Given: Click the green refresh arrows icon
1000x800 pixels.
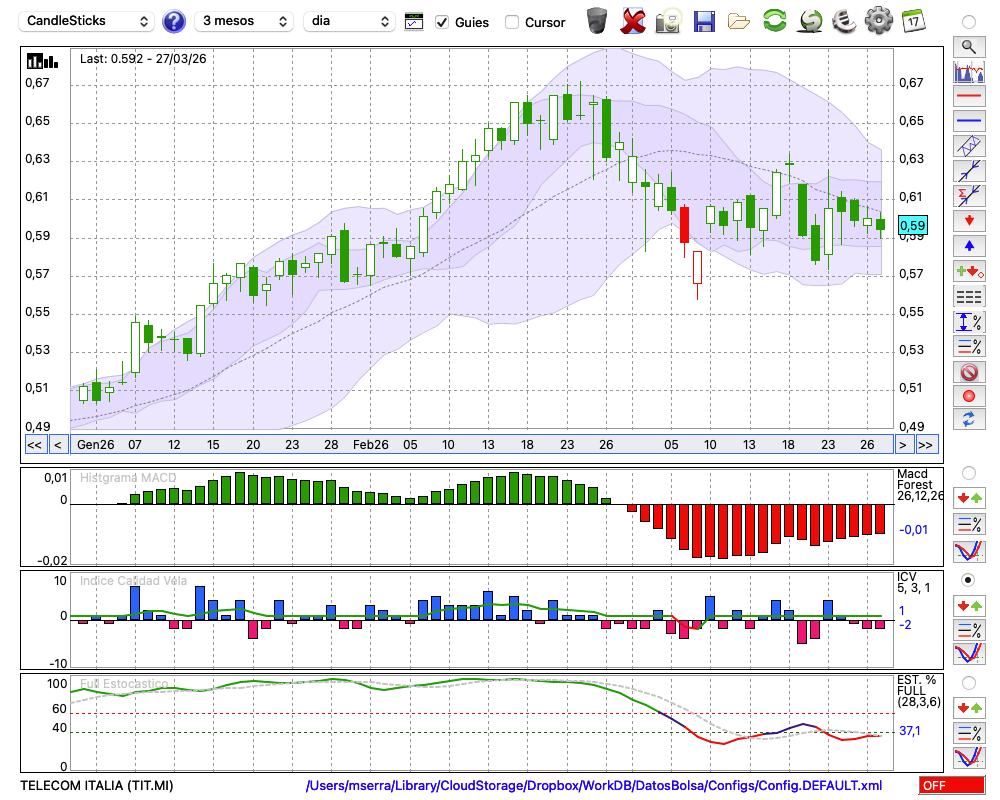Looking at the screenshot, I should 774,21.
